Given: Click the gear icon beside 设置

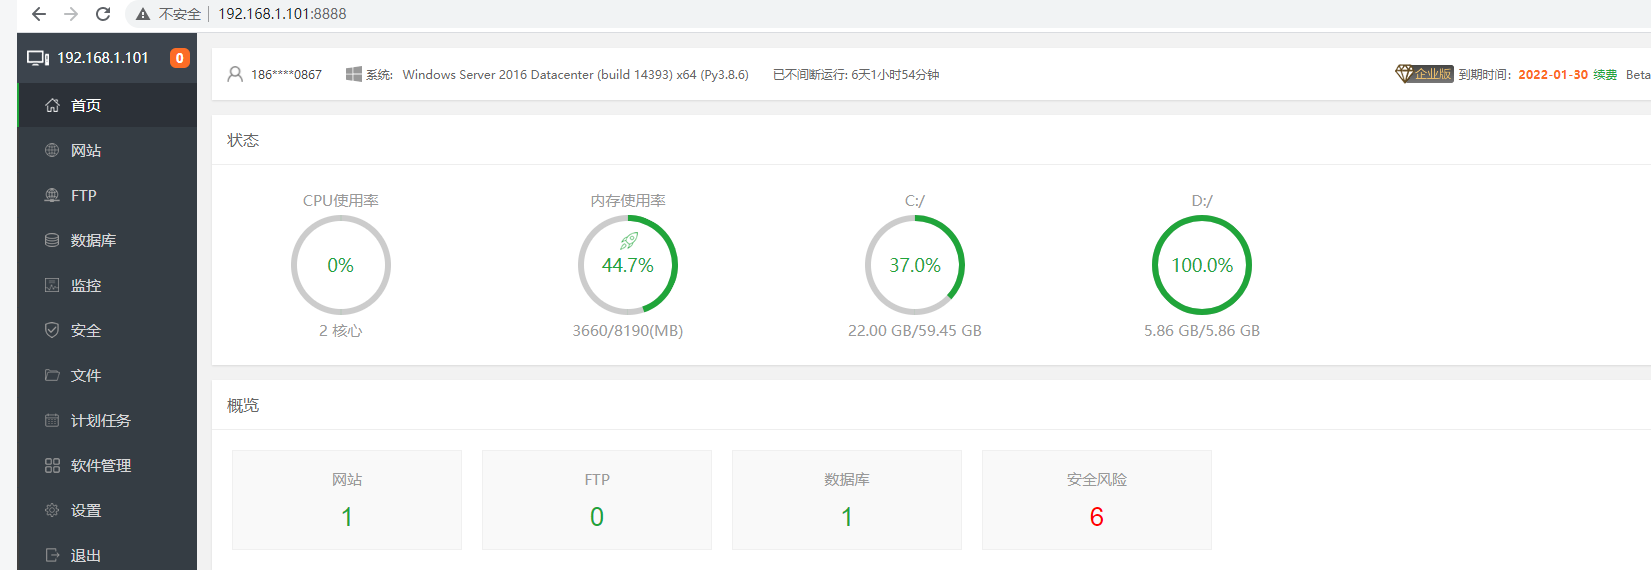Looking at the screenshot, I should pyautogui.click(x=52, y=510).
